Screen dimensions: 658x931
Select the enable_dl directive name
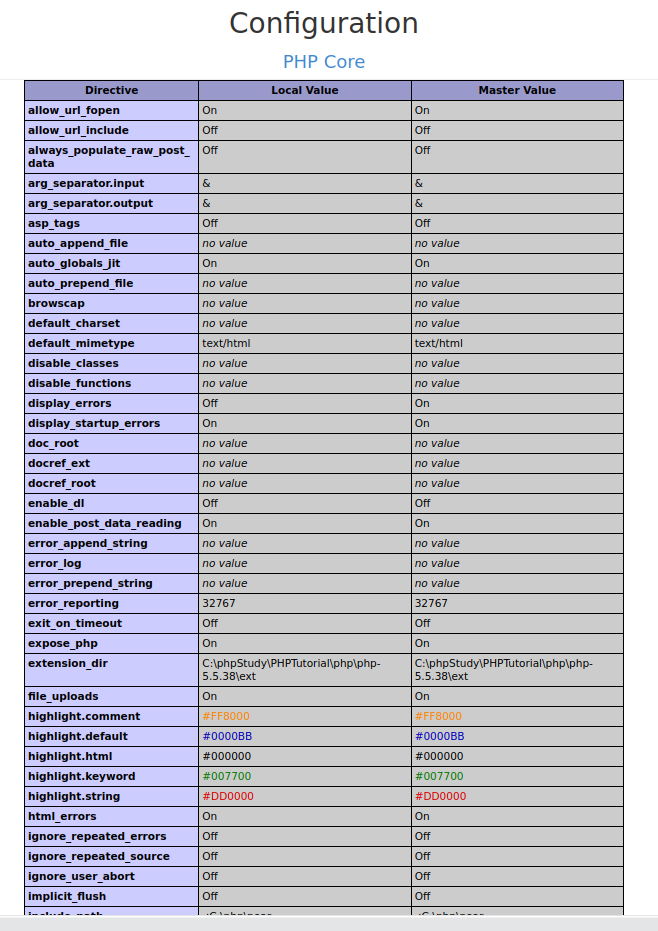(x=56, y=504)
